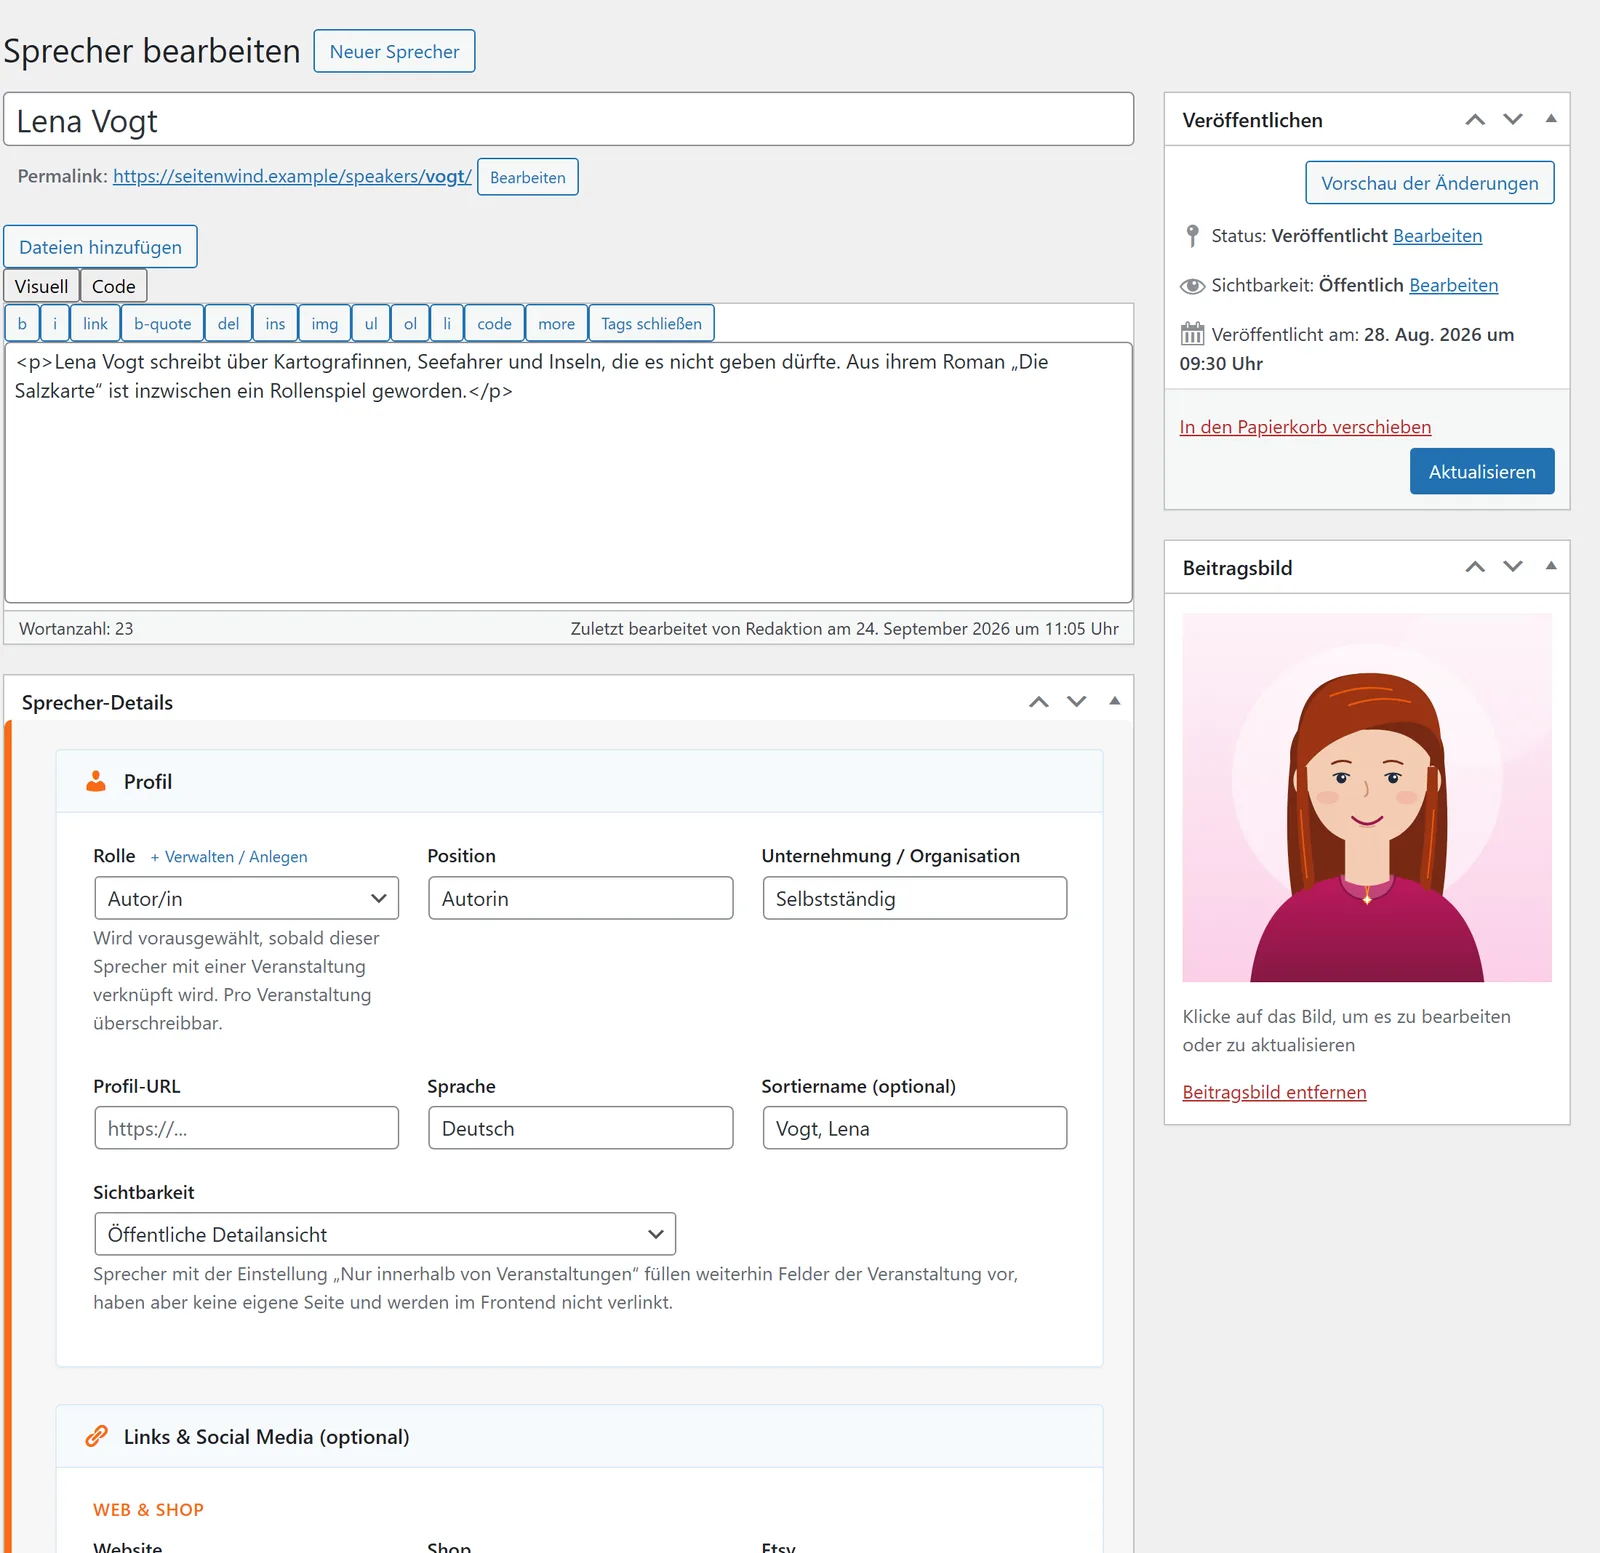Insert ol list tag

(x=410, y=324)
